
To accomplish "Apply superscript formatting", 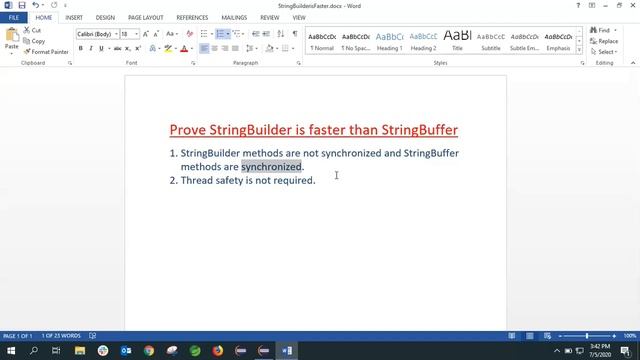I will 138,49.
